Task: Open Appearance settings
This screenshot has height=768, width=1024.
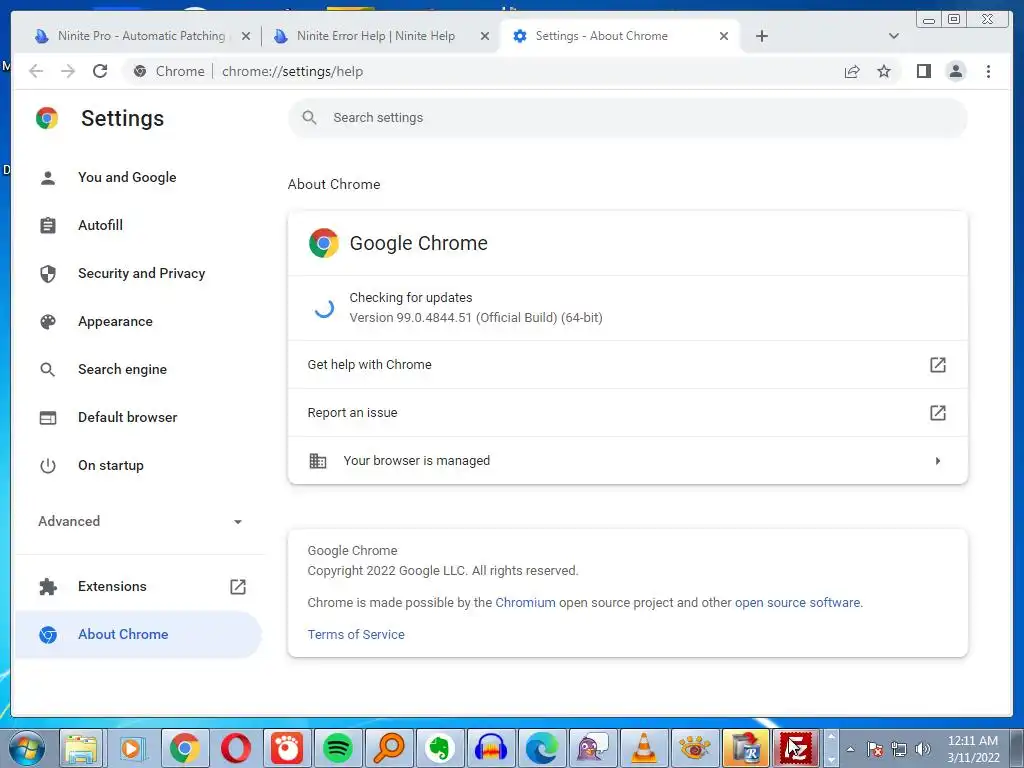Action: [x=115, y=321]
